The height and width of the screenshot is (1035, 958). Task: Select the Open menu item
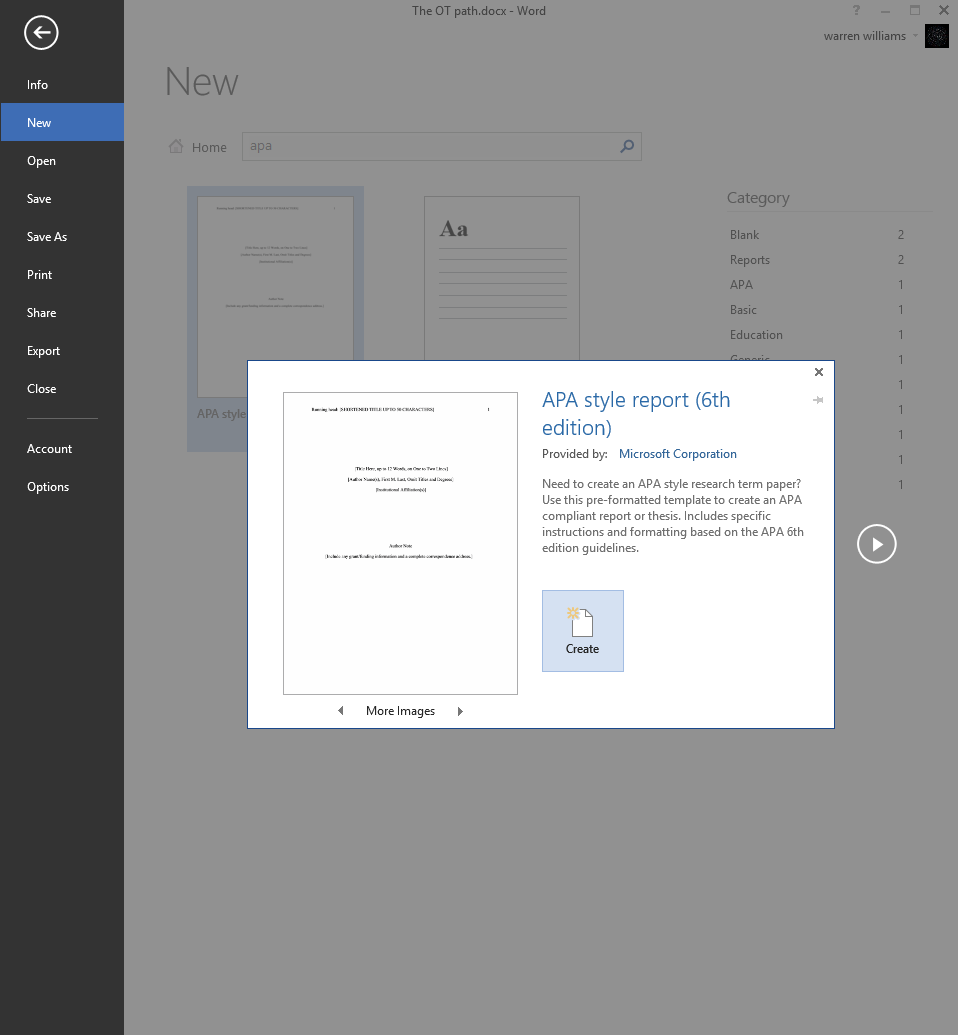click(41, 161)
